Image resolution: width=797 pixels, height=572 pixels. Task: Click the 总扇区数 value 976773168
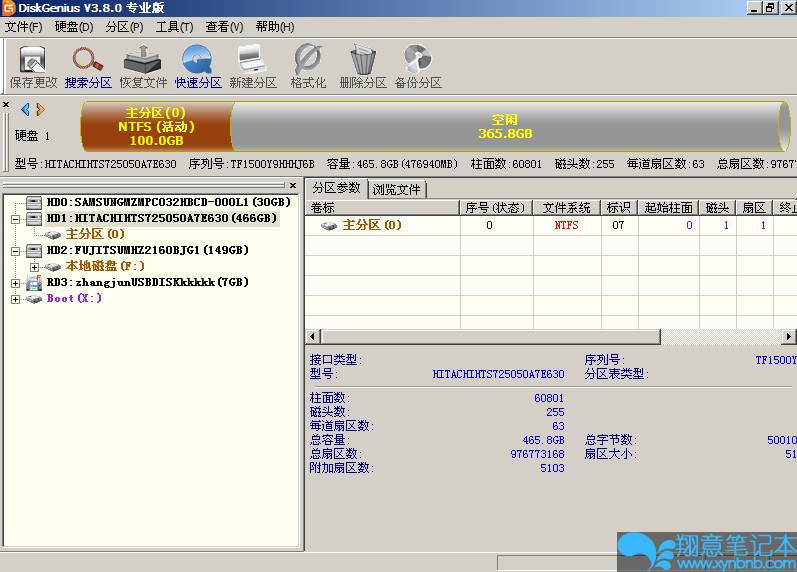coord(537,454)
